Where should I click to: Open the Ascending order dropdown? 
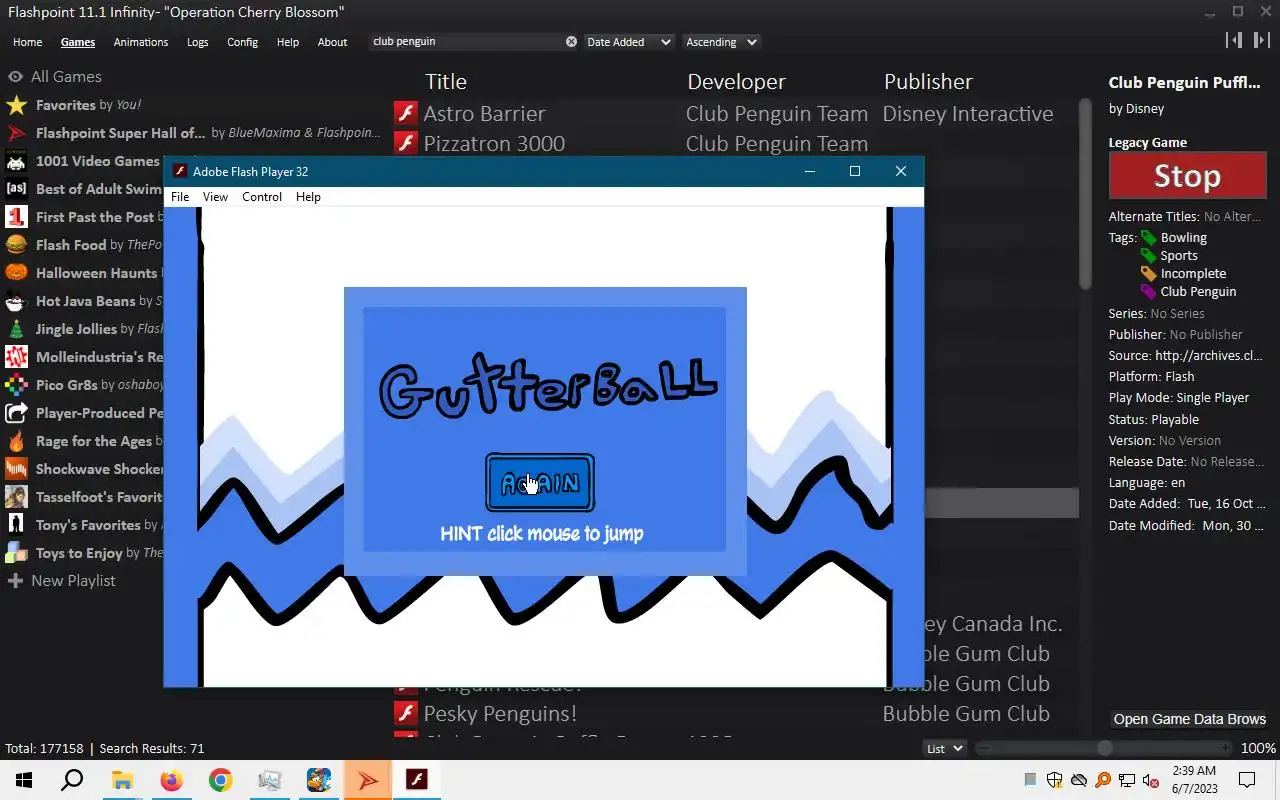pos(721,42)
